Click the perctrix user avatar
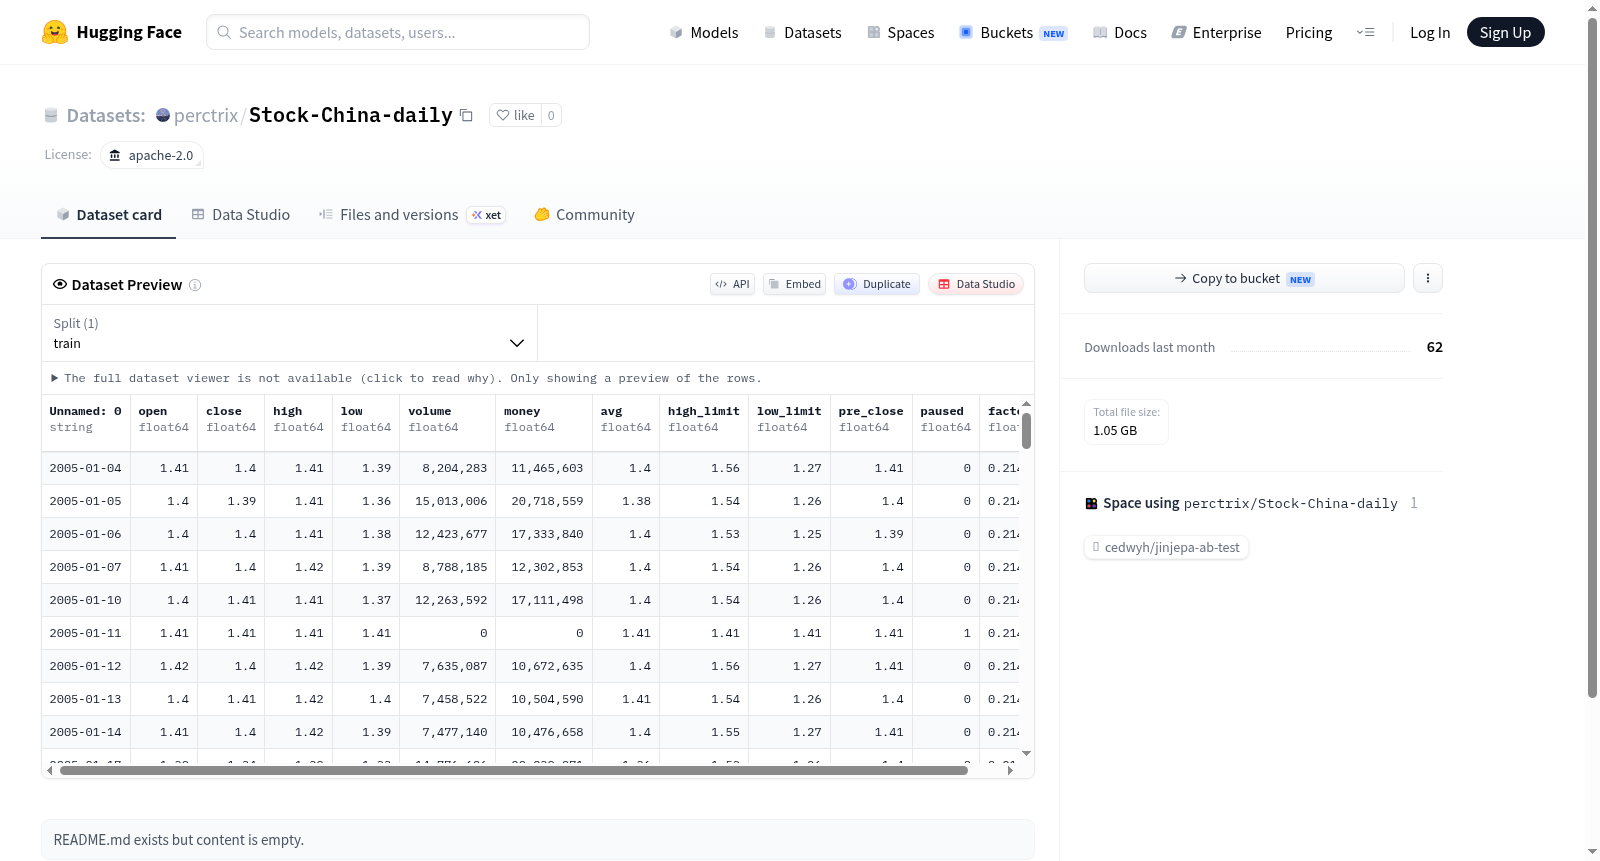1600x861 pixels. pyautogui.click(x=163, y=115)
